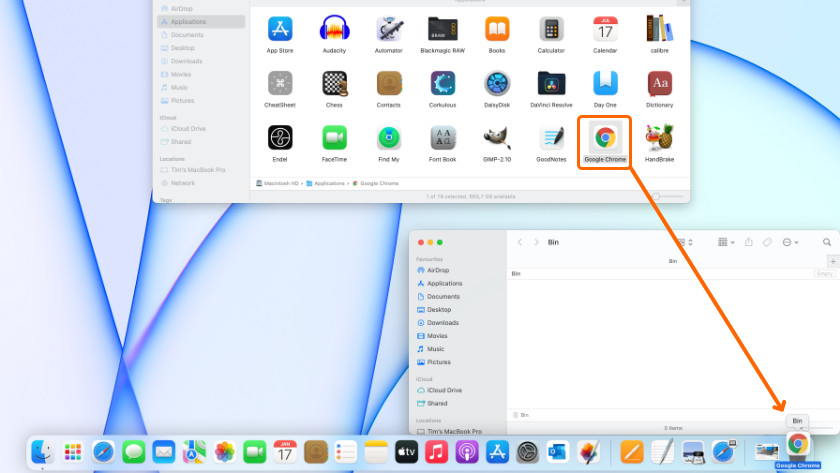Open Launchpad from the Dock
The height and width of the screenshot is (473, 840).
[73, 452]
